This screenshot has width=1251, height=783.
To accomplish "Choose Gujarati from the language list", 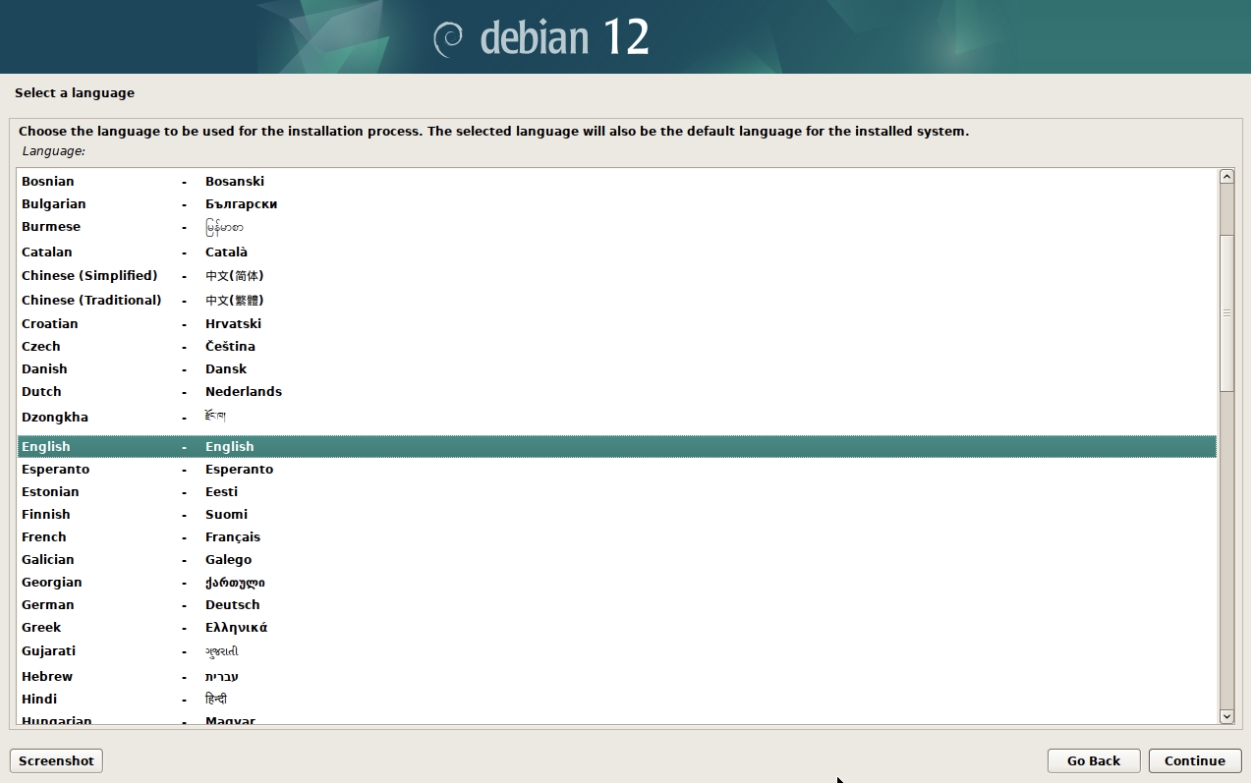I will point(617,651).
